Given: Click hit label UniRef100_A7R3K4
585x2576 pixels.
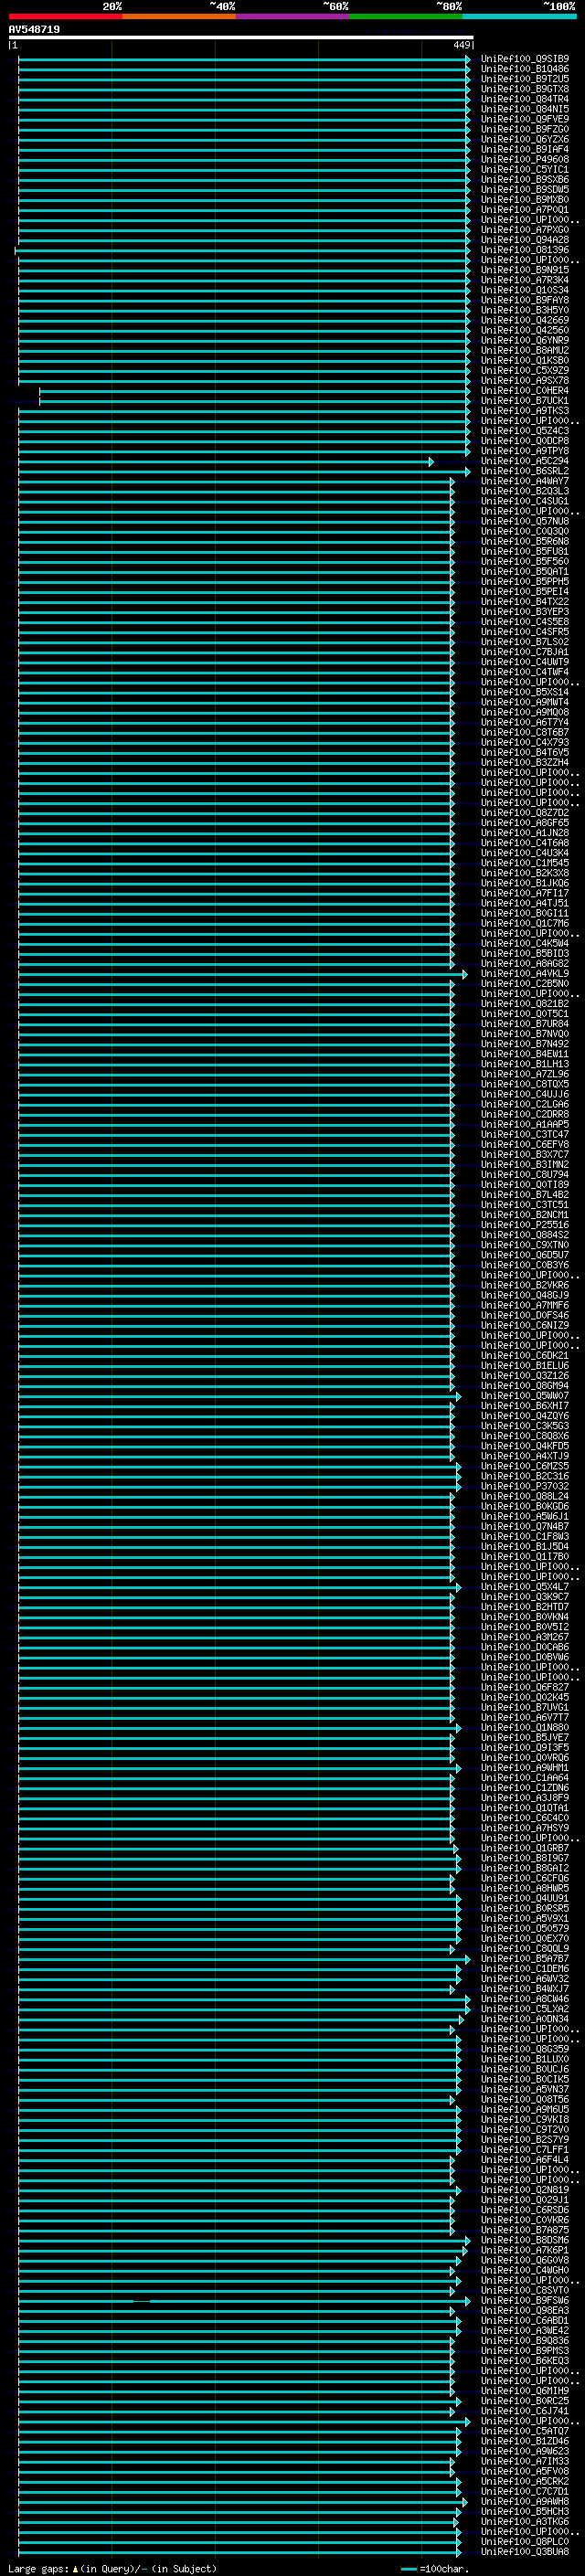Looking at the screenshot, I should pyautogui.click(x=525, y=280).
